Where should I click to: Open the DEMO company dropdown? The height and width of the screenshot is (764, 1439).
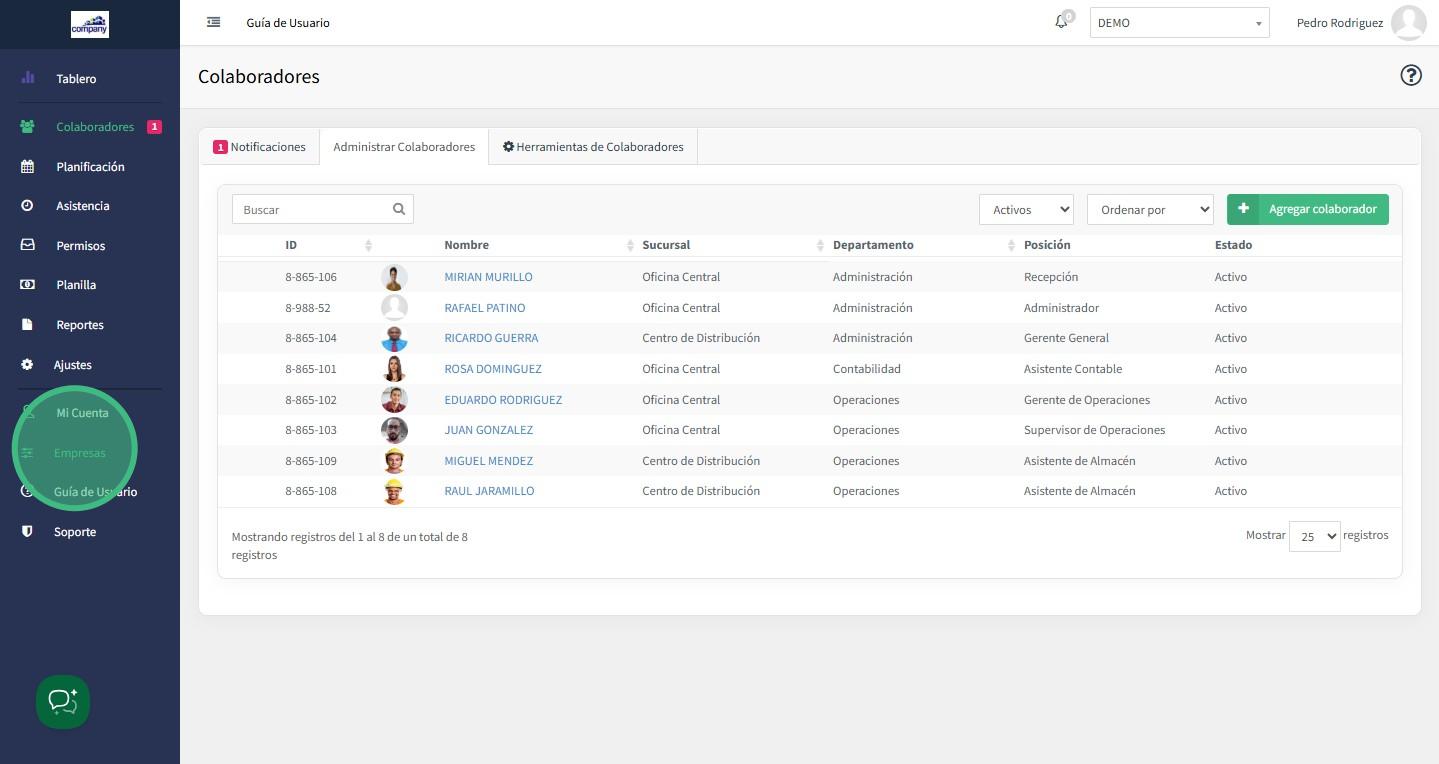click(x=1178, y=23)
